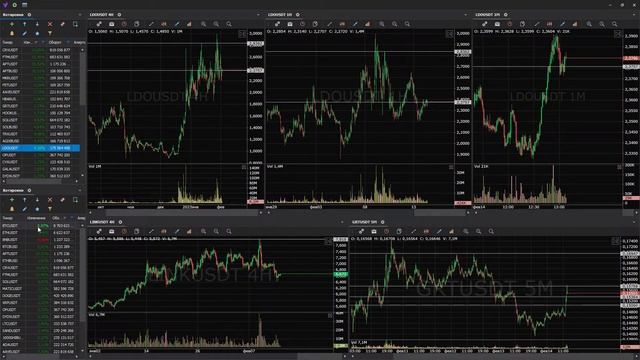Select the lower watchlist tab
The image size is (640, 360).
click(x=13, y=191)
